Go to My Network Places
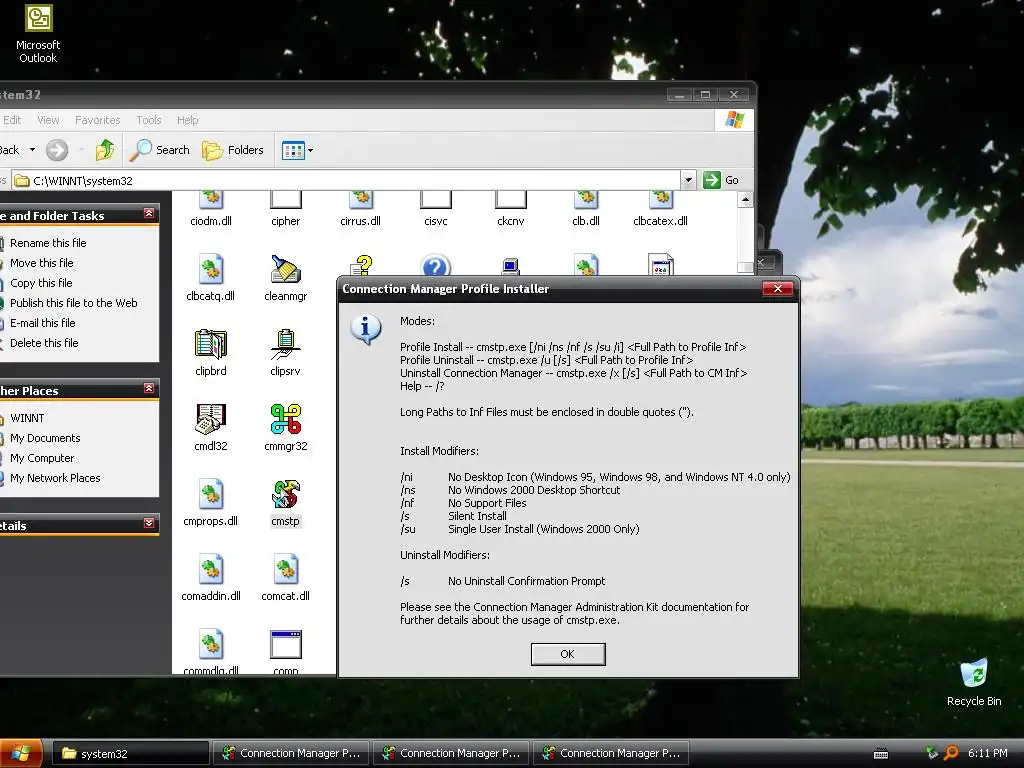Image resolution: width=1024 pixels, height=768 pixels. coord(55,478)
